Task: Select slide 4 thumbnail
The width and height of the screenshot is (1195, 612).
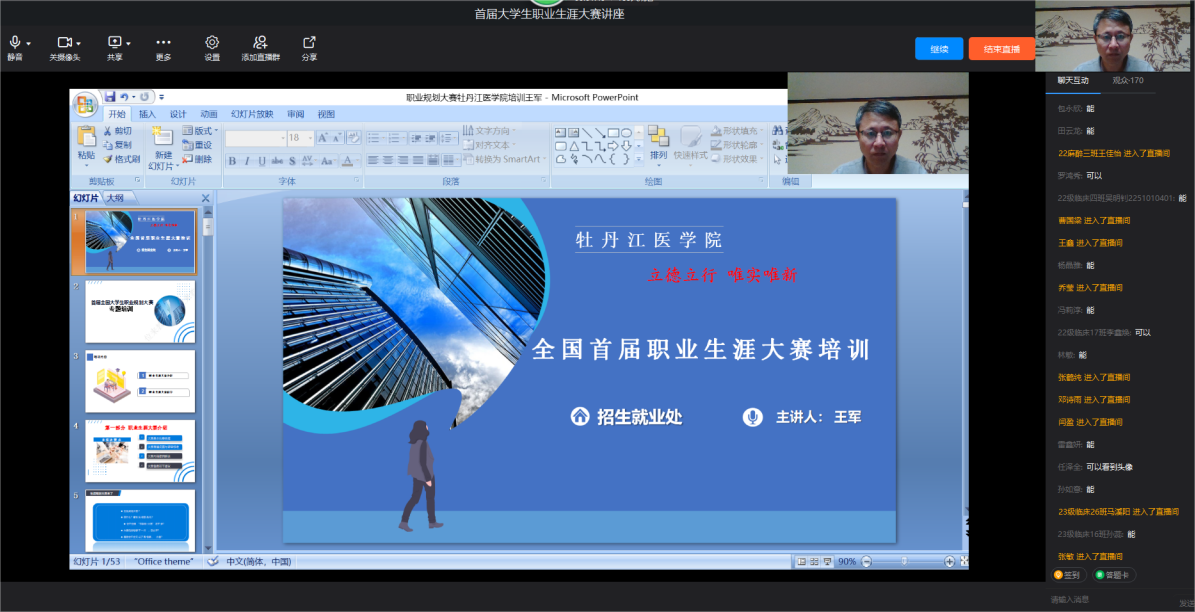Action: point(140,451)
